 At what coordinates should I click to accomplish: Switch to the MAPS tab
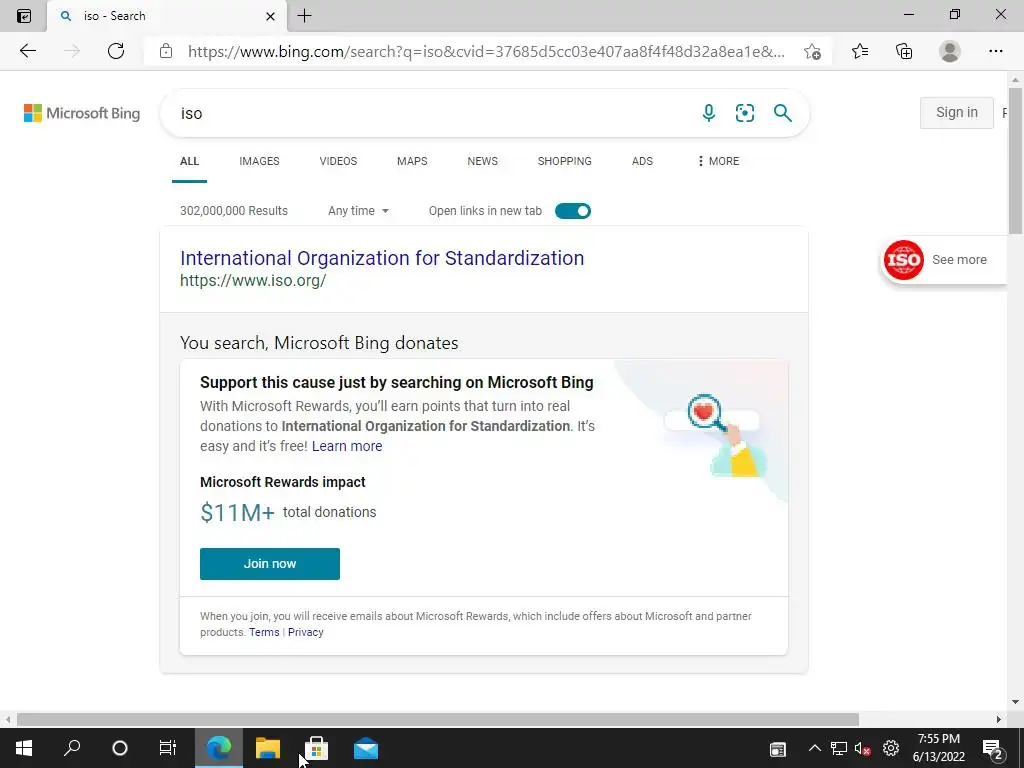412,161
